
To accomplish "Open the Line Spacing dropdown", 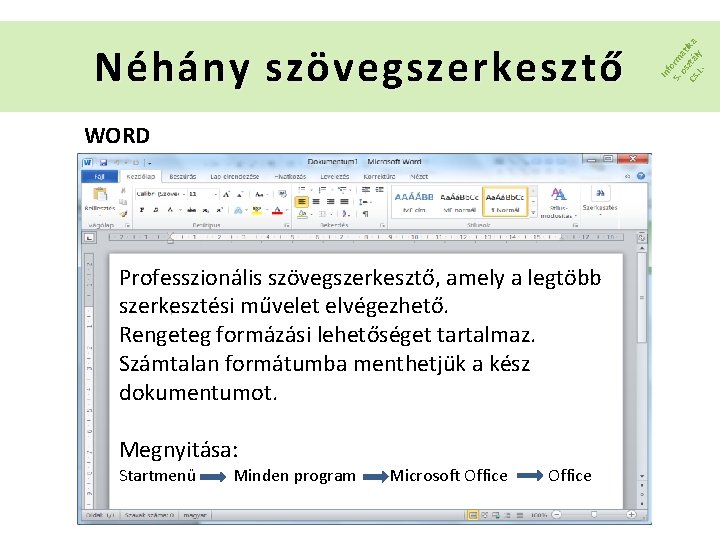I will click(365, 202).
